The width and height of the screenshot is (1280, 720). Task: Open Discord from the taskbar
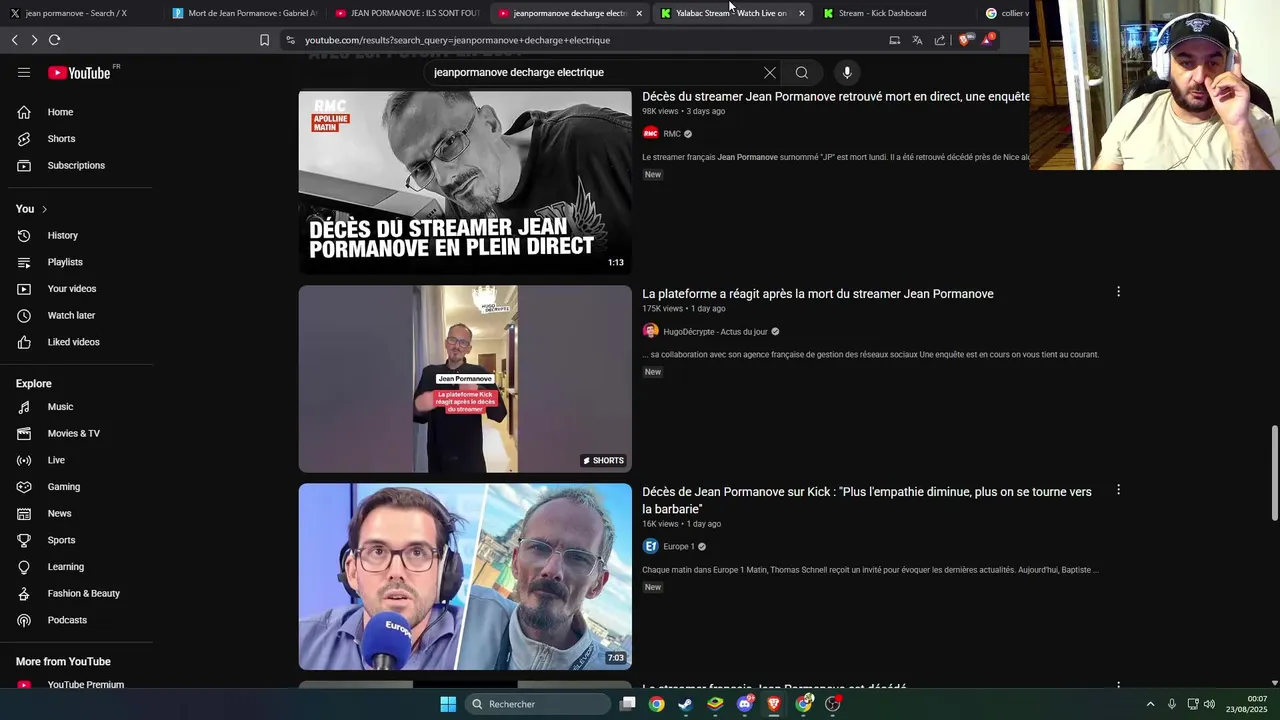744,704
